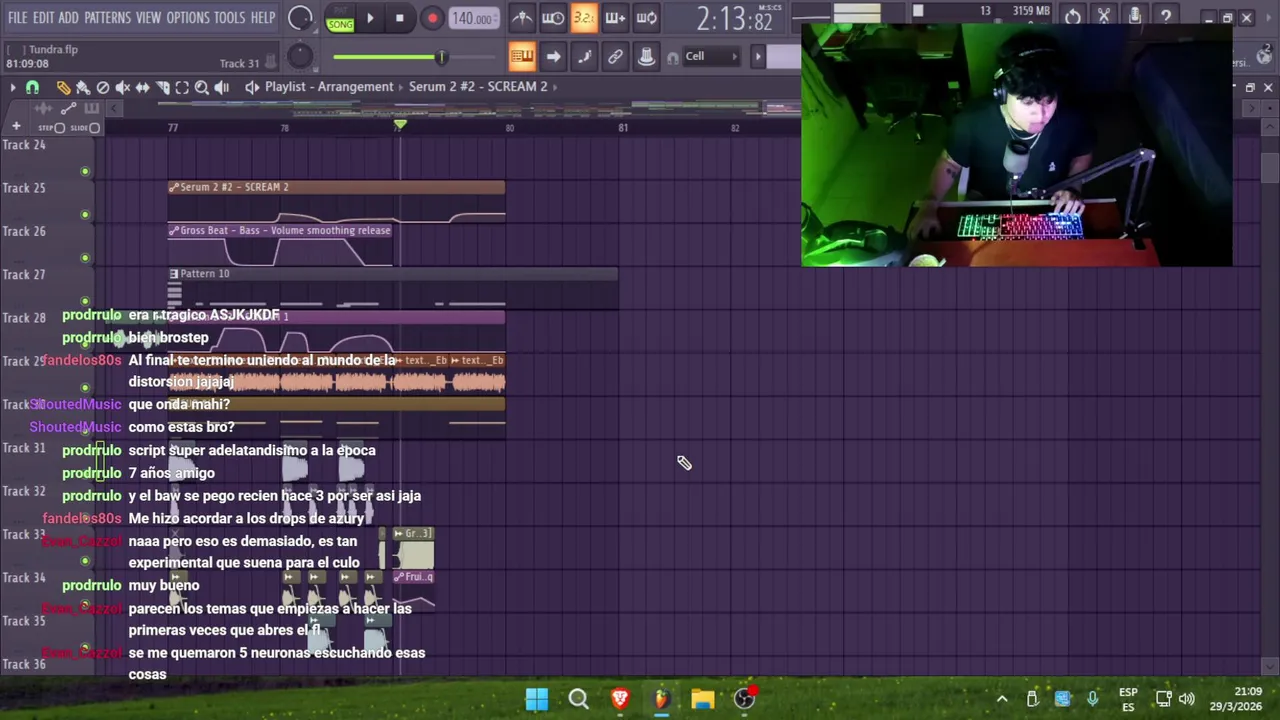Toggle the link note/multilink icon
Viewport: 1280px width, 720px height.
point(615,57)
